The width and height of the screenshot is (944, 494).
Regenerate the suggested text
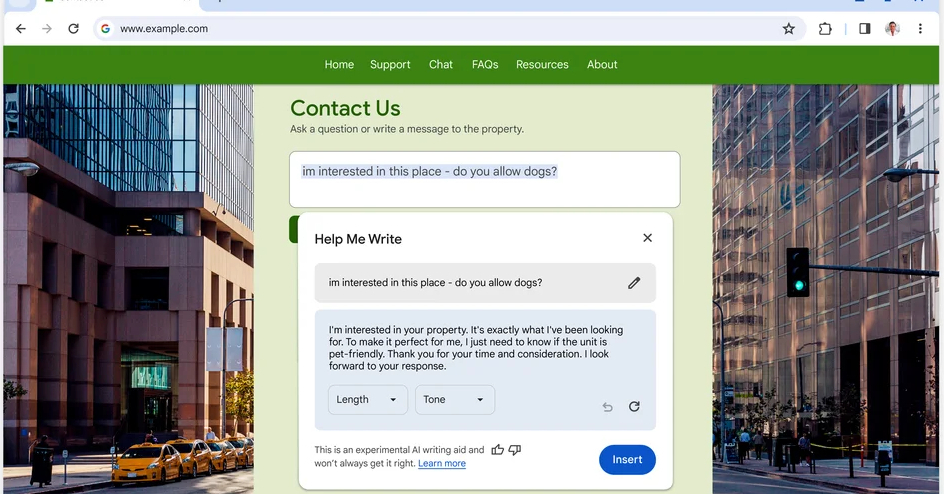[x=634, y=407]
